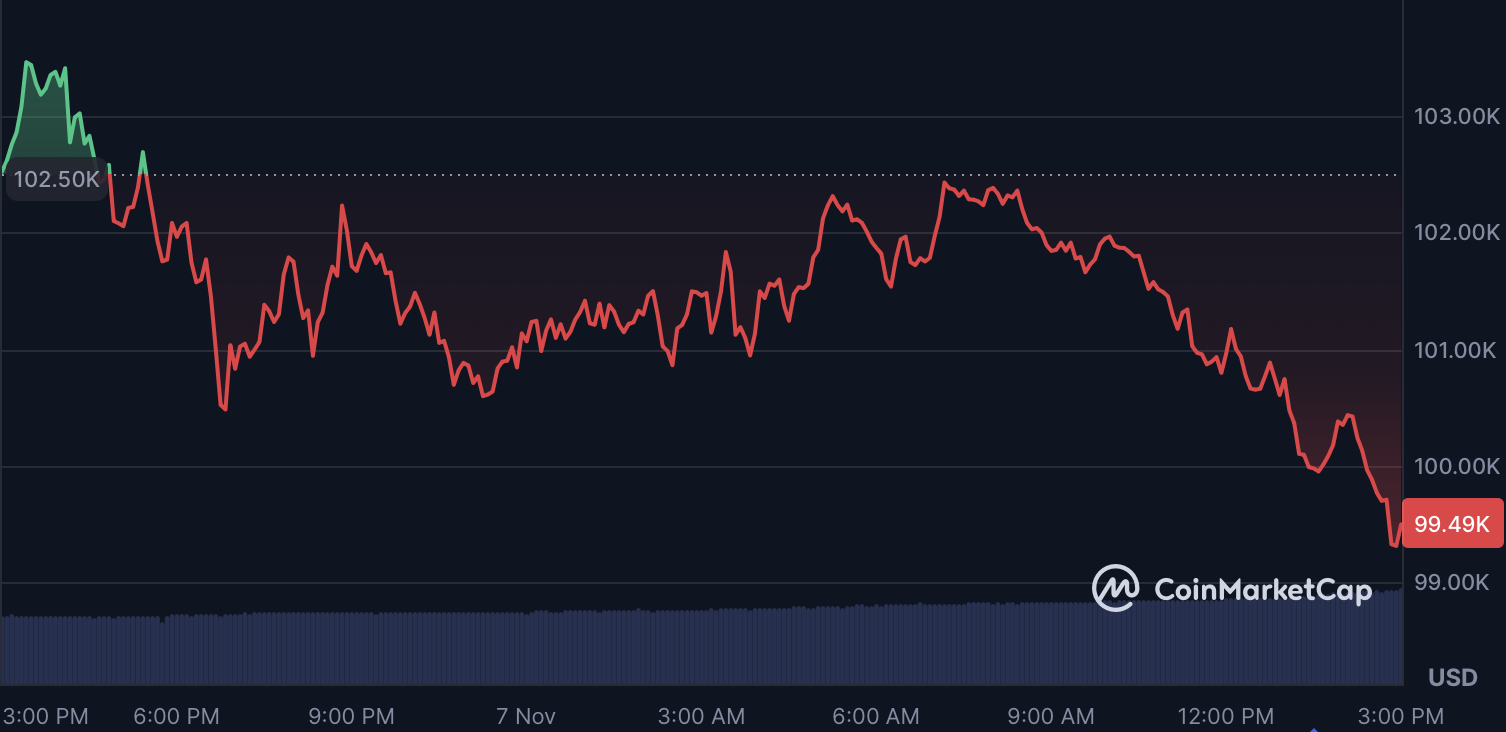The height and width of the screenshot is (732, 1506).
Task: Click the CoinMarketCap logo icon
Action: 1115,588
